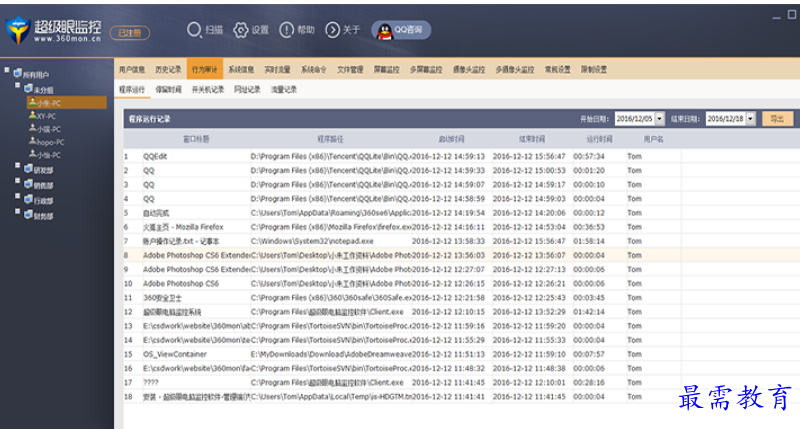Sort by 程序路径 column header

click(331, 139)
